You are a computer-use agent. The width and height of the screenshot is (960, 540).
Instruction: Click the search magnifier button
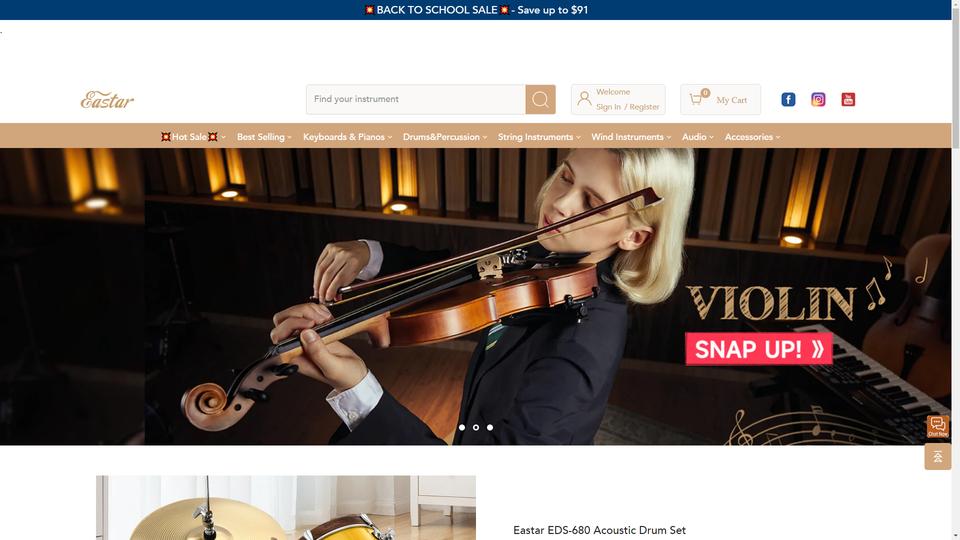click(x=540, y=99)
